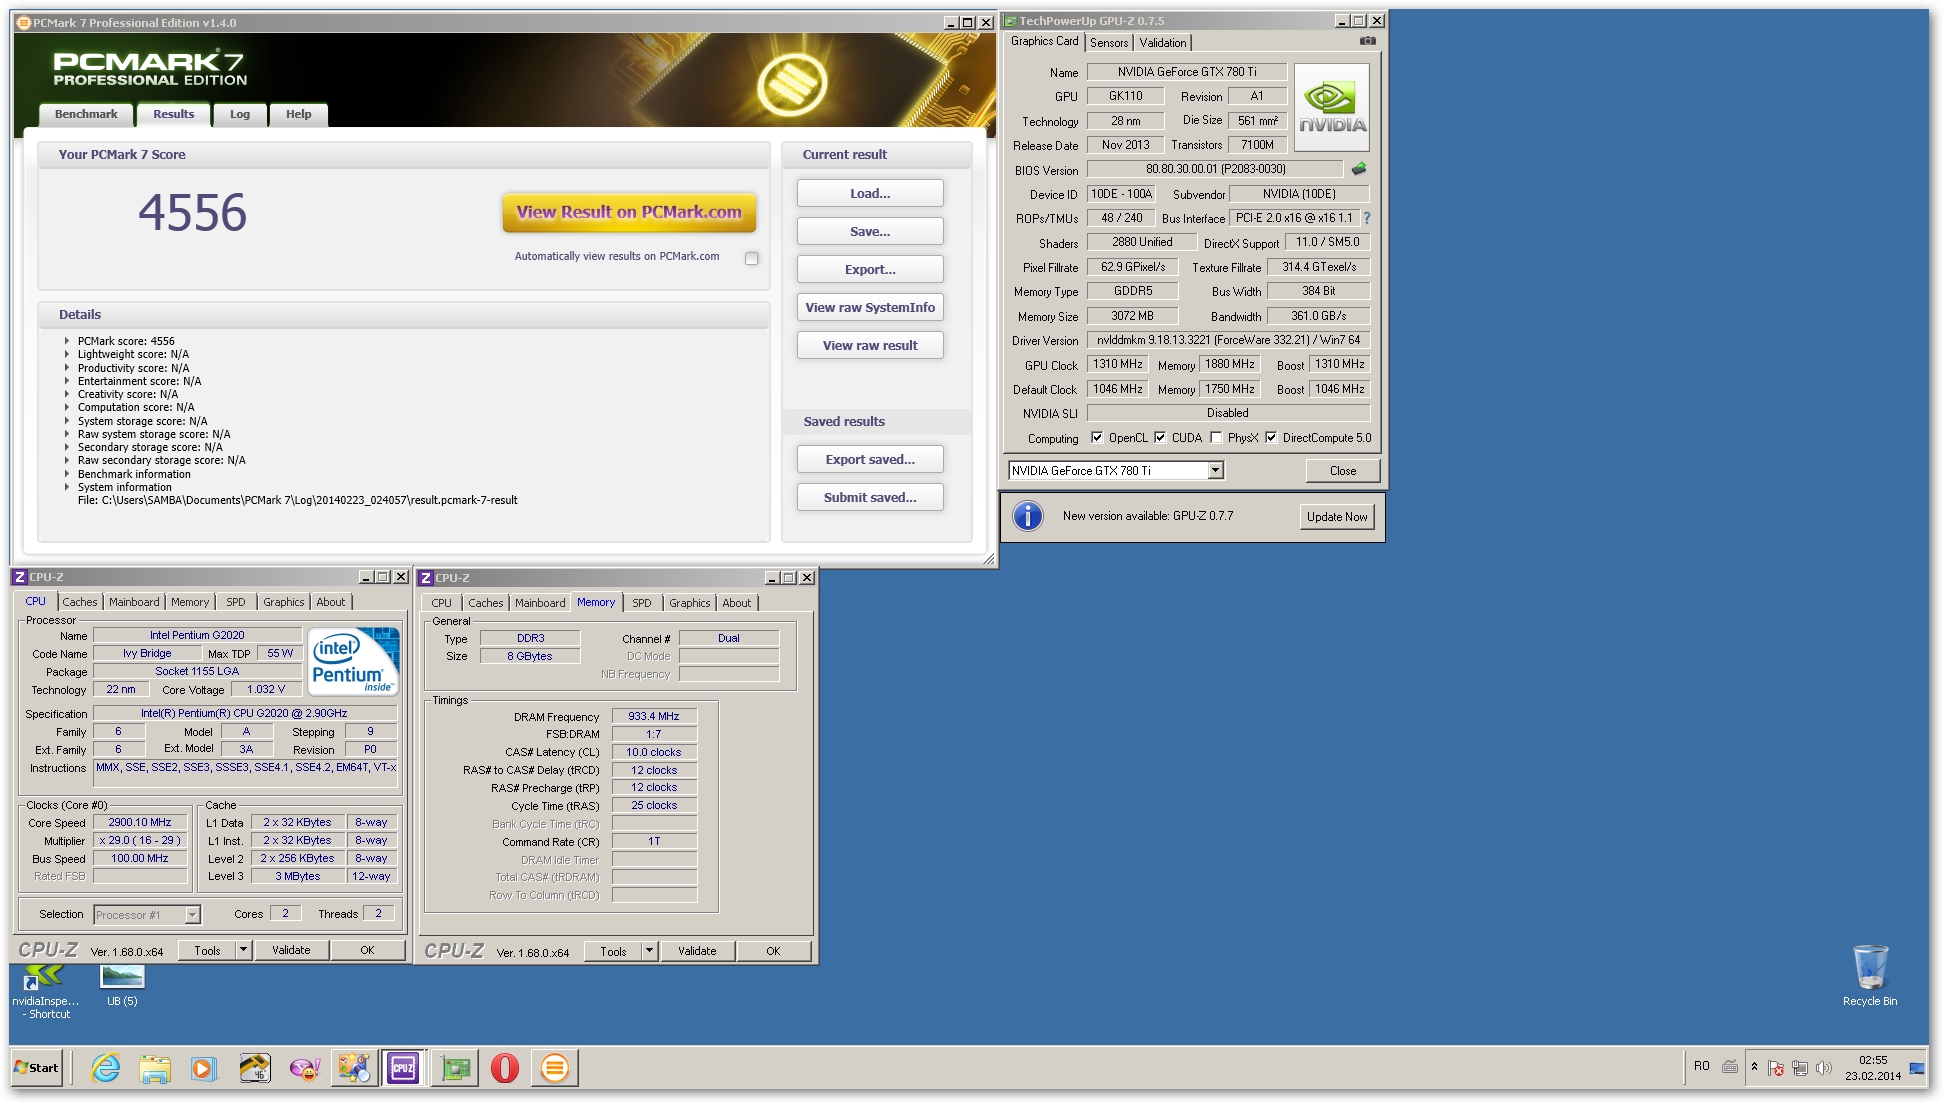Click Close button in GPU-Z
This screenshot has height=1103, width=1943.
tap(1343, 471)
